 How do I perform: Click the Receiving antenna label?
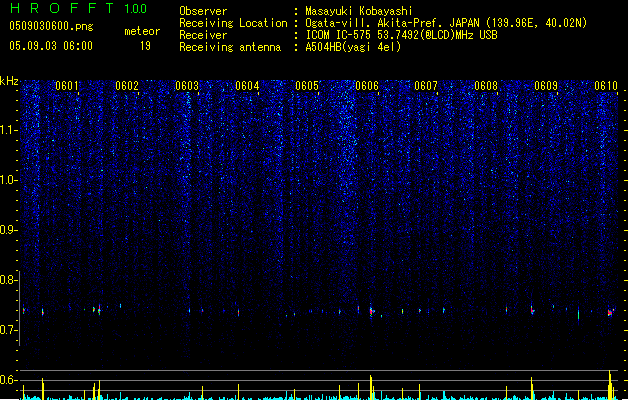(230, 47)
